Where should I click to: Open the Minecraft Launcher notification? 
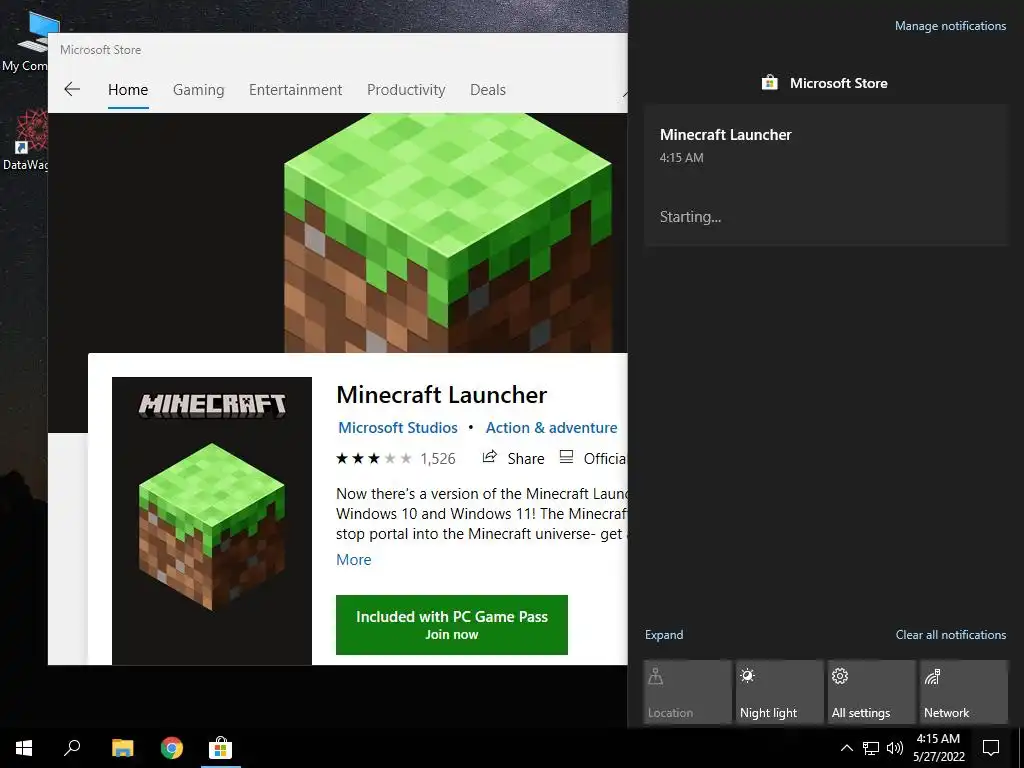826,175
